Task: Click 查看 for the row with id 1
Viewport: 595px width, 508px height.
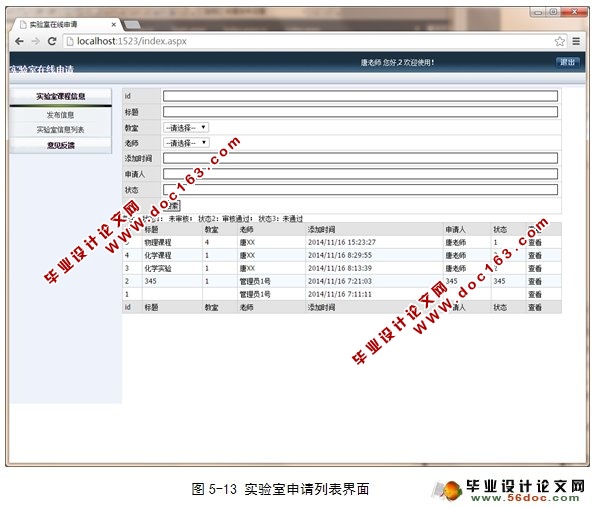Action: coord(535,294)
